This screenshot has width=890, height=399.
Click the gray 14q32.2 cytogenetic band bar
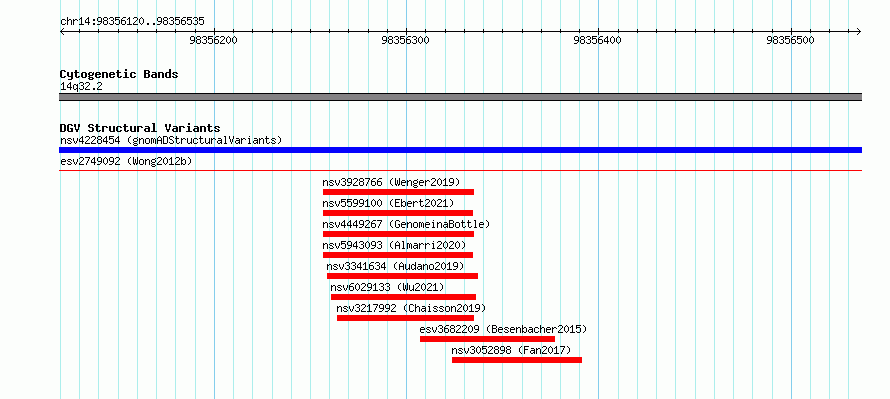(x=460, y=97)
